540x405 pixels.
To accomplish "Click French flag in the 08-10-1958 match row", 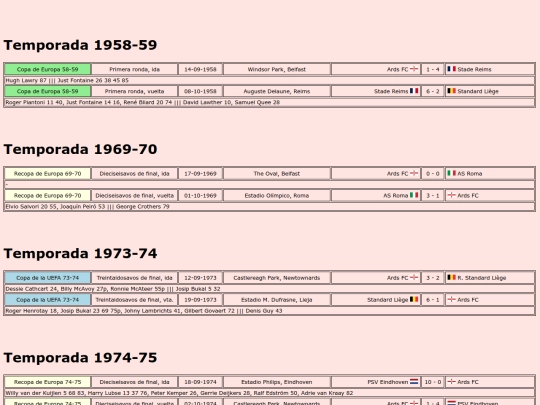I will 414,91.
